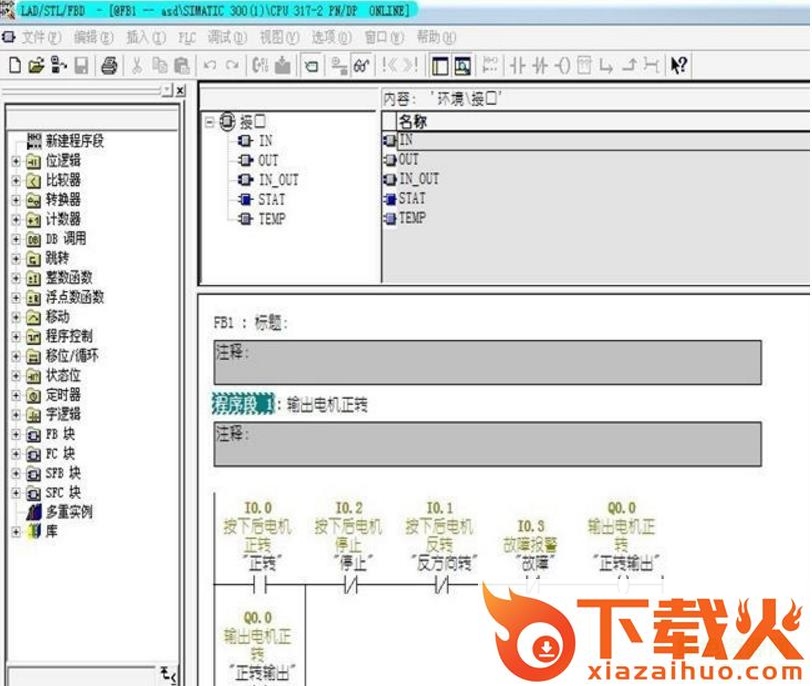The width and height of the screenshot is (812, 686).
Task: Close the program elements side panel
Action: pos(179,90)
